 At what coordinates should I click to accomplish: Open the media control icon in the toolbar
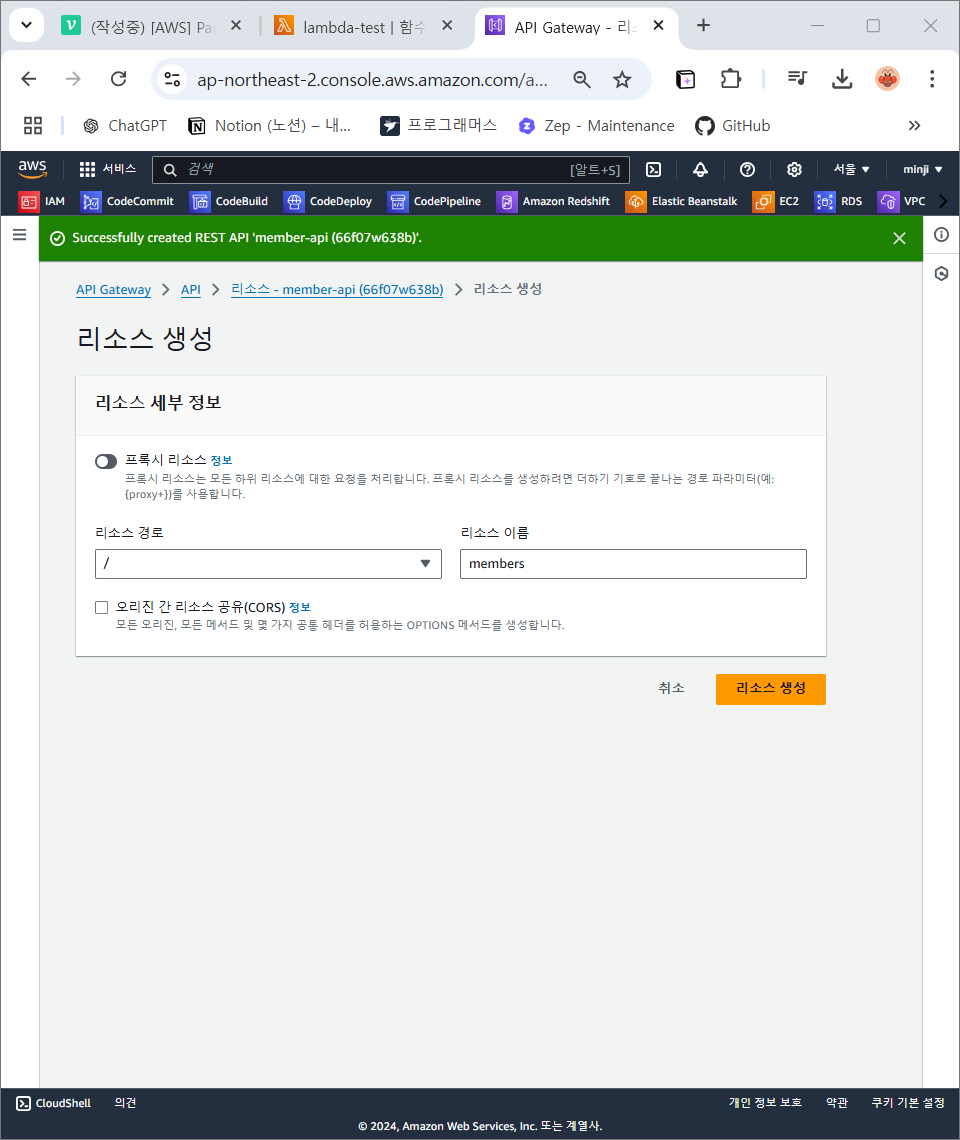(x=797, y=79)
